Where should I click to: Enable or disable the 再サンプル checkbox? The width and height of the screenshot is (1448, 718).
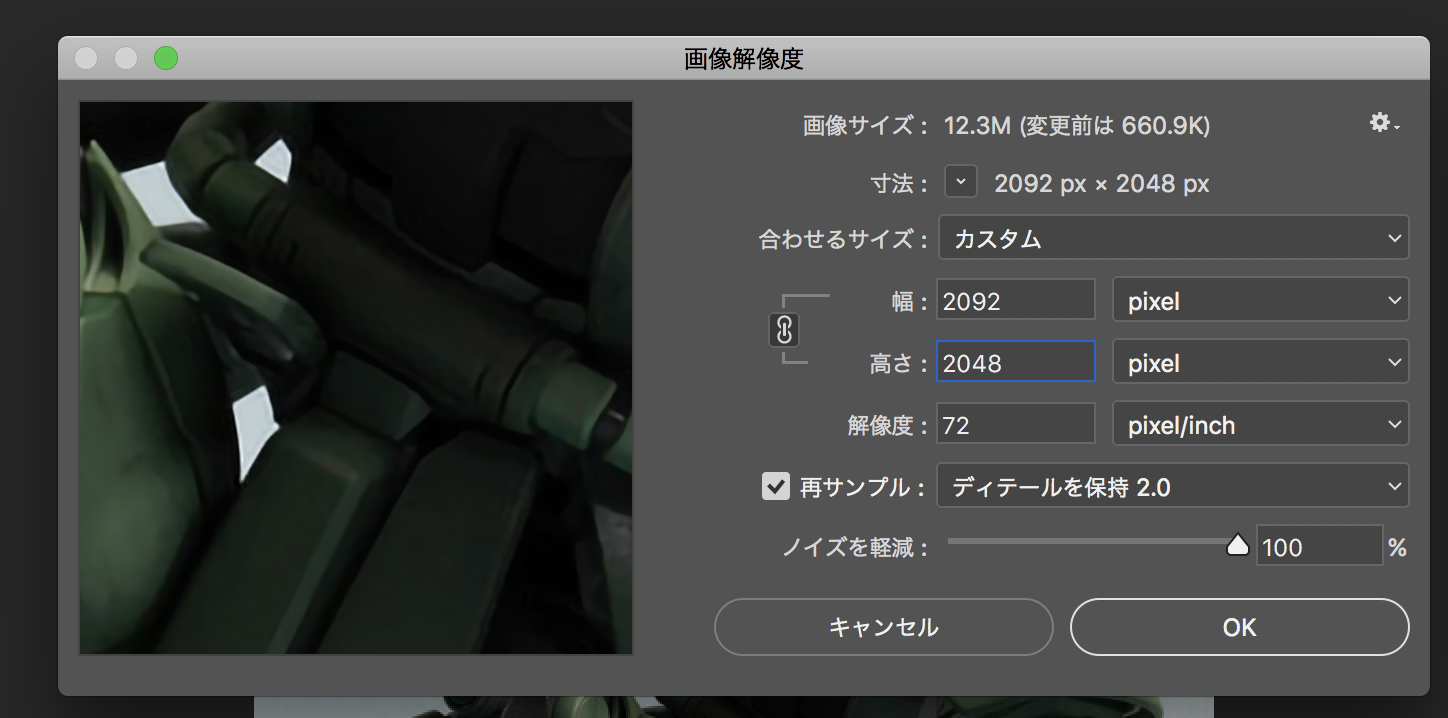click(775, 487)
